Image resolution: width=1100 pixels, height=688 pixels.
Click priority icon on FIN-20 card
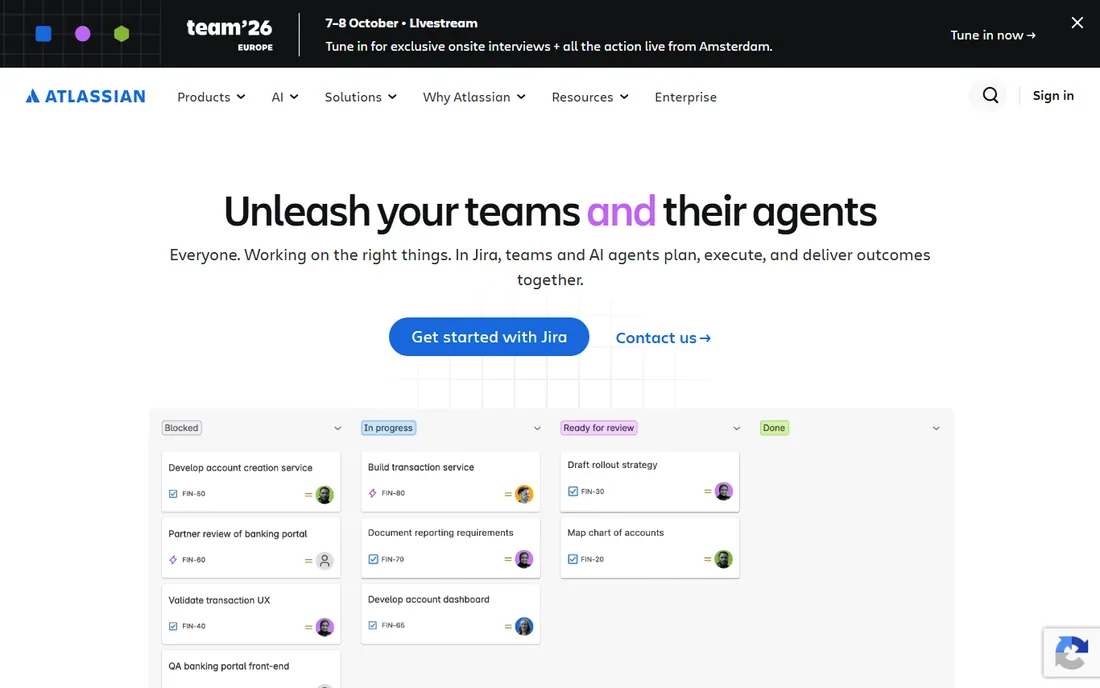(x=707, y=559)
